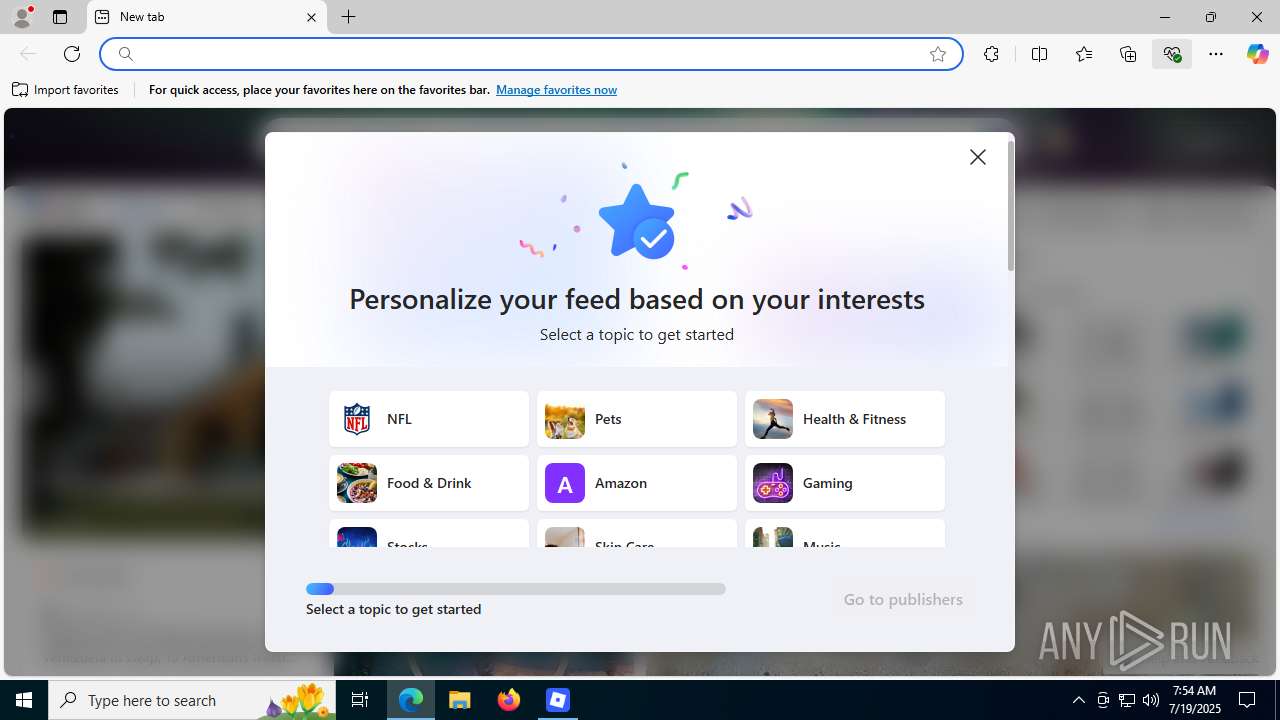
Task: Select the New tab browser tab
Action: [x=207, y=17]
